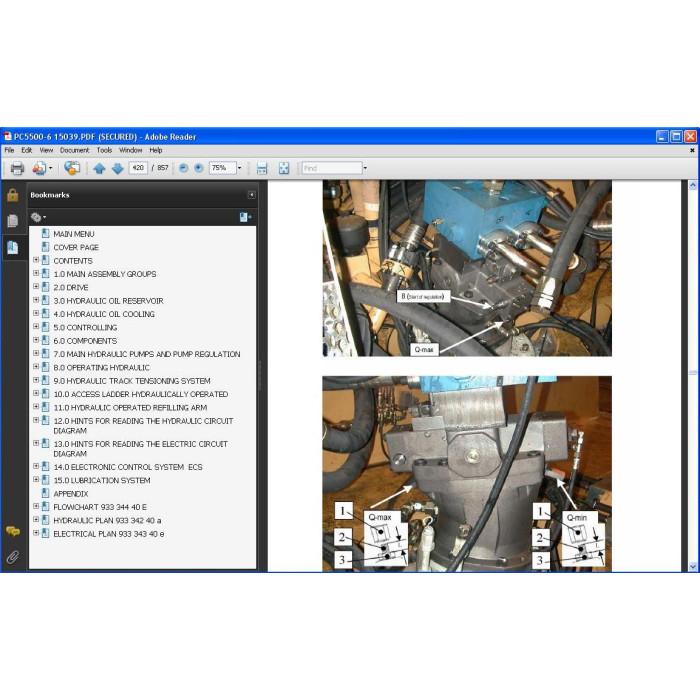
Task: Select 4.0 HYDRAULIC OIL COOLING bookmark
Action: pyautogui.click(x=104, y=314)
